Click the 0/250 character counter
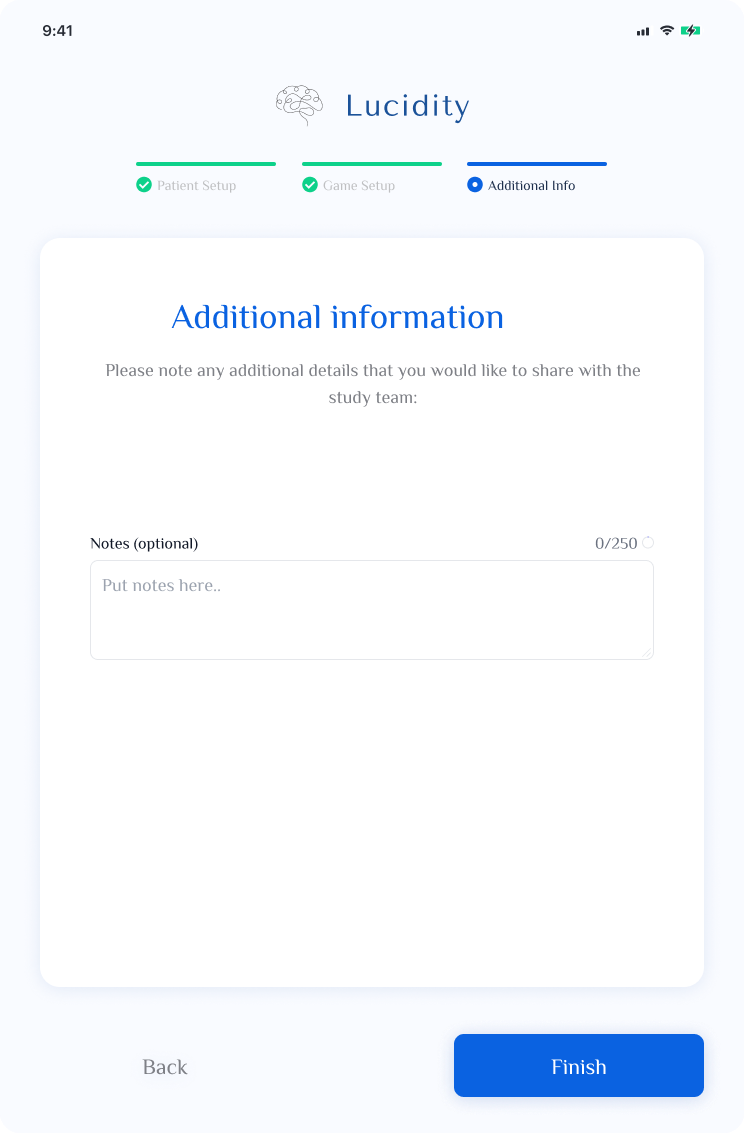The width and height of the screenshot is (744, 1133). (x=616, y=543)
